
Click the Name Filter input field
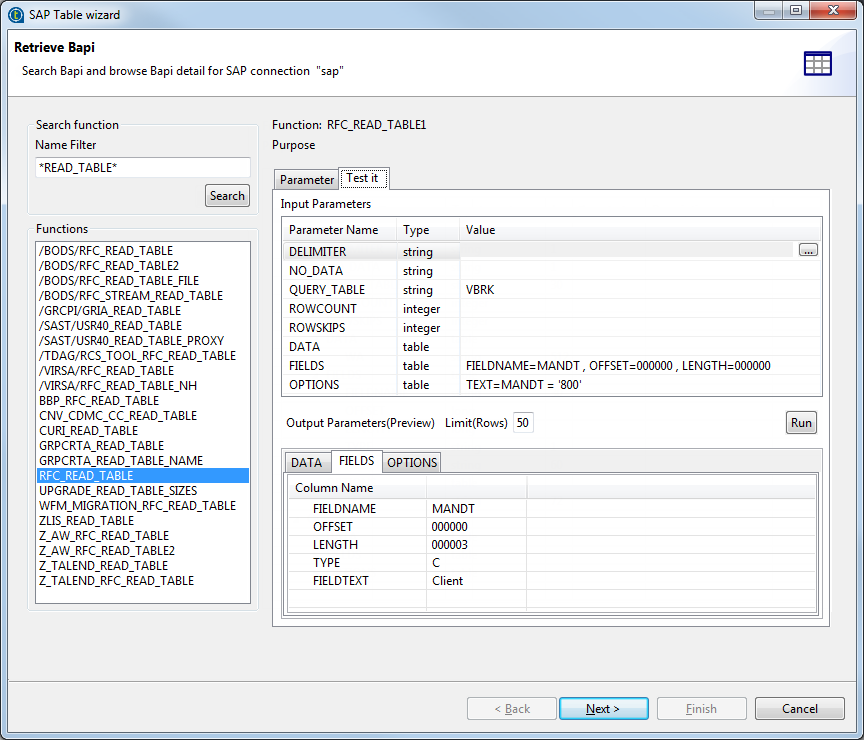click(142, 168)
